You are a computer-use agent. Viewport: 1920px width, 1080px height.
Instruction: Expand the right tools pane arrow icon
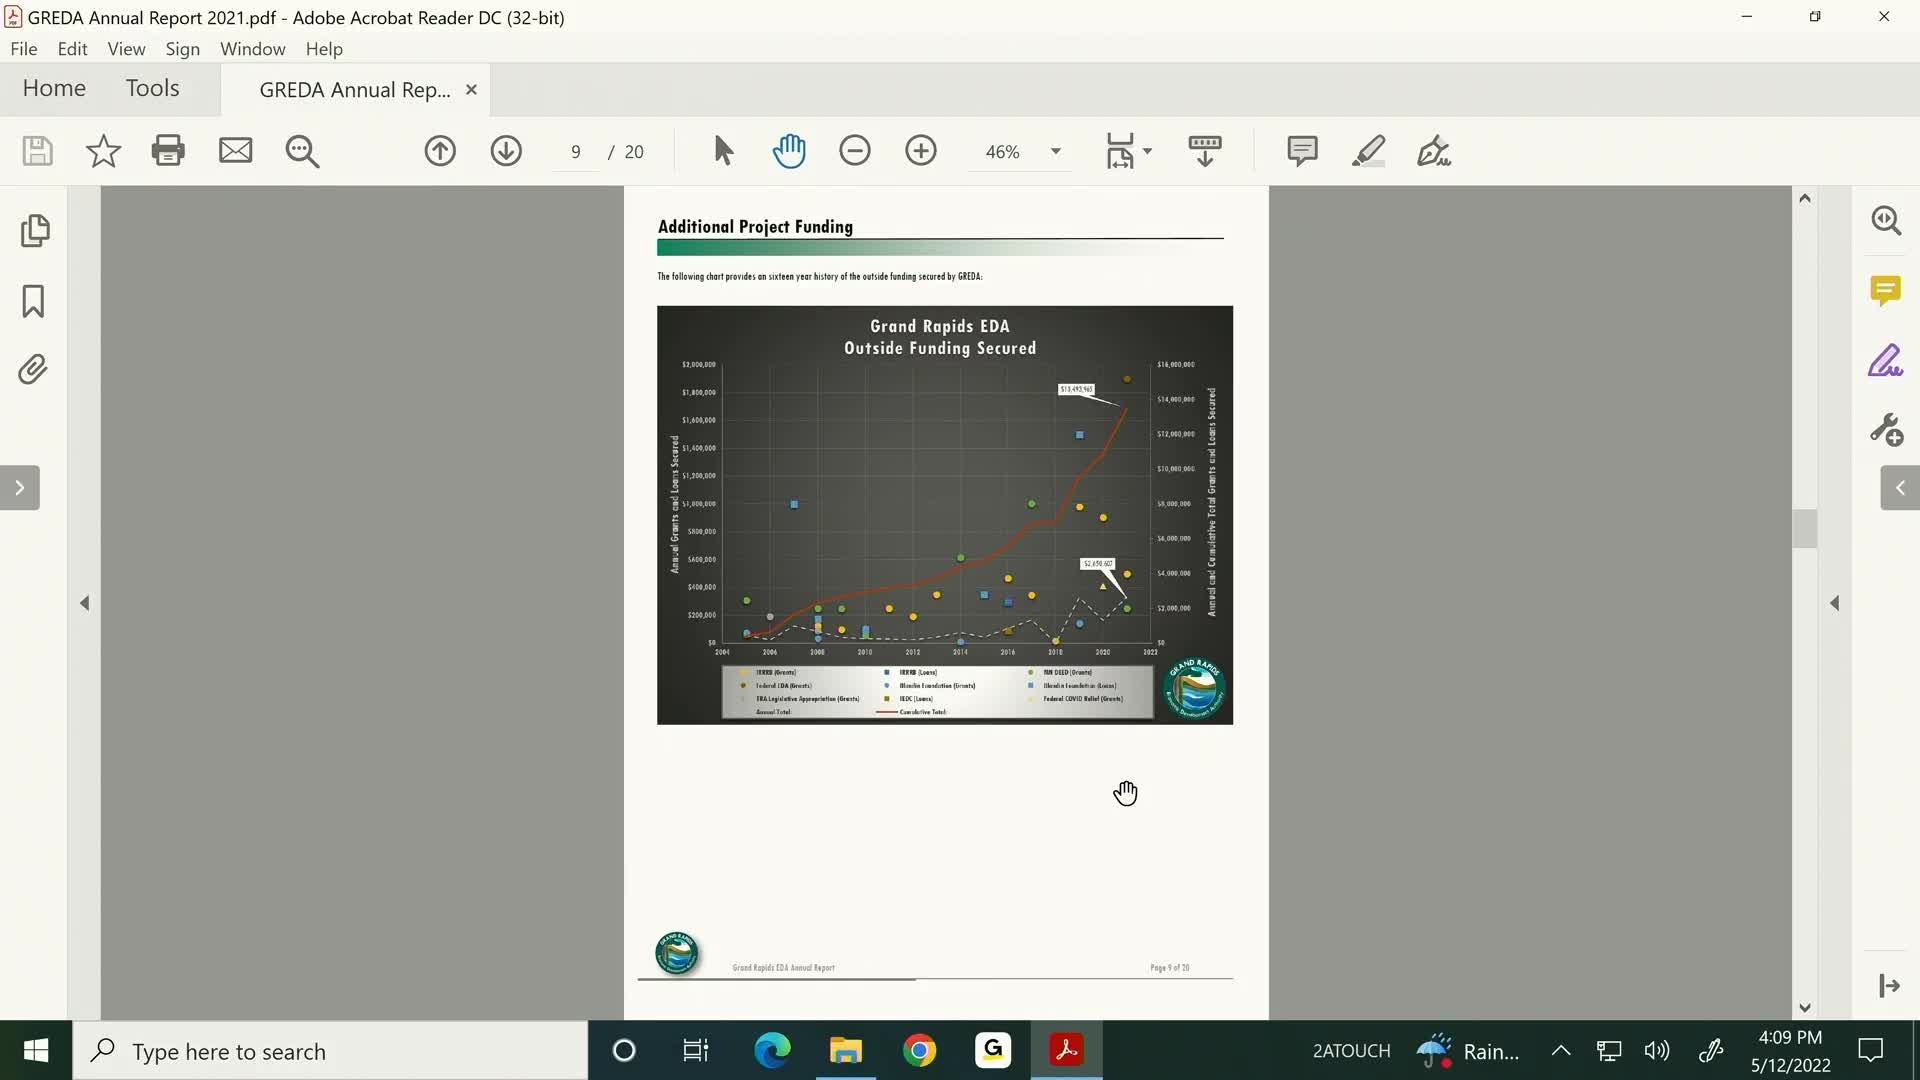(x=1889, y=986)
